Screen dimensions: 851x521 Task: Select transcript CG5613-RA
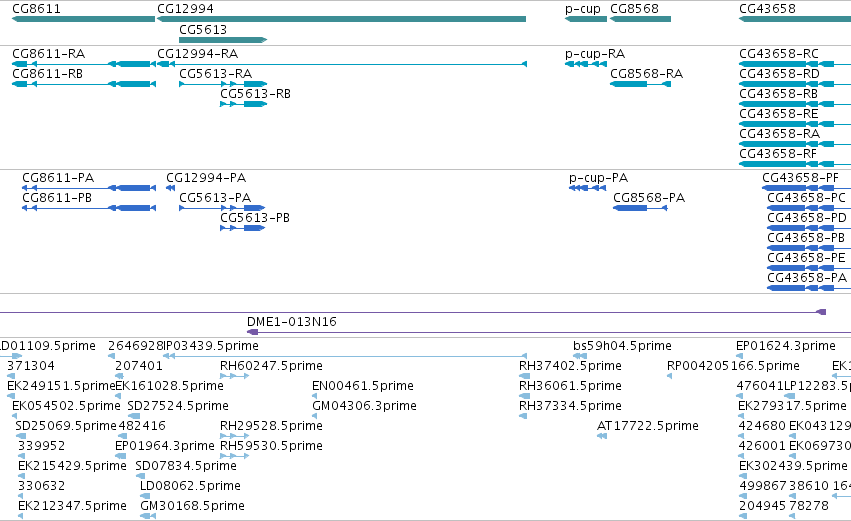click(x=223, y=84)
